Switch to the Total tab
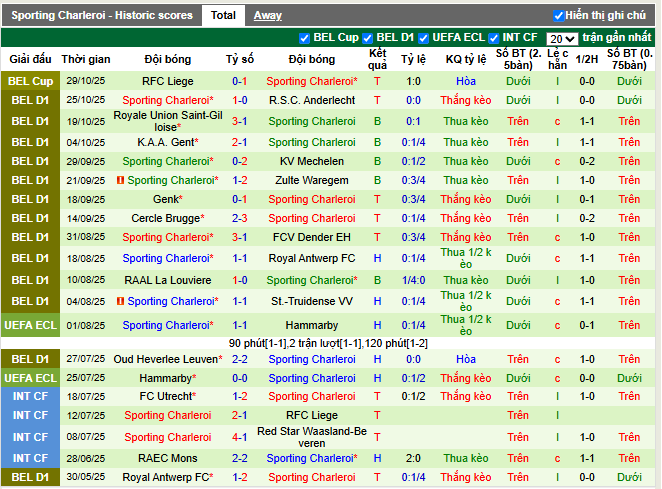 223,16
